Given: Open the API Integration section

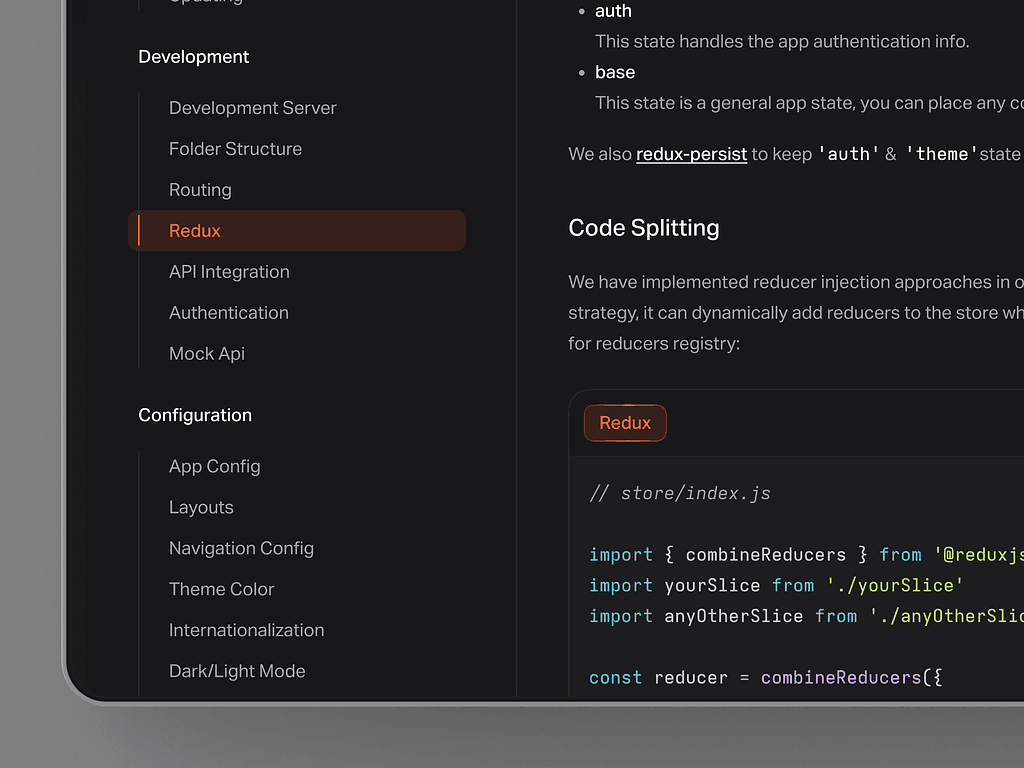Looking at the screenshot, I should (x=229, y=272).
